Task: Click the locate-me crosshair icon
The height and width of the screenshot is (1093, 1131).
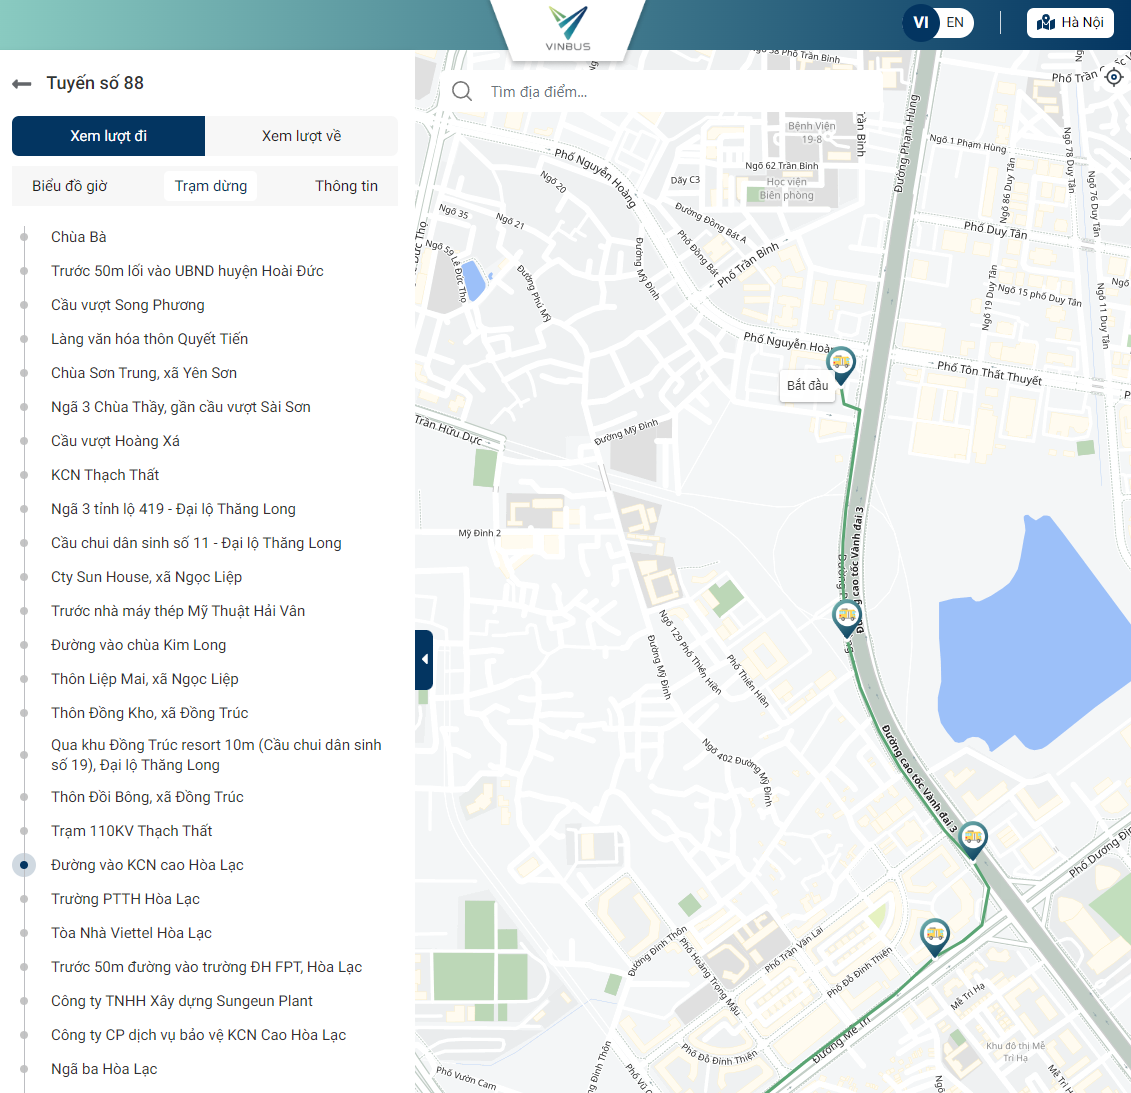Action: point(1114,76)
